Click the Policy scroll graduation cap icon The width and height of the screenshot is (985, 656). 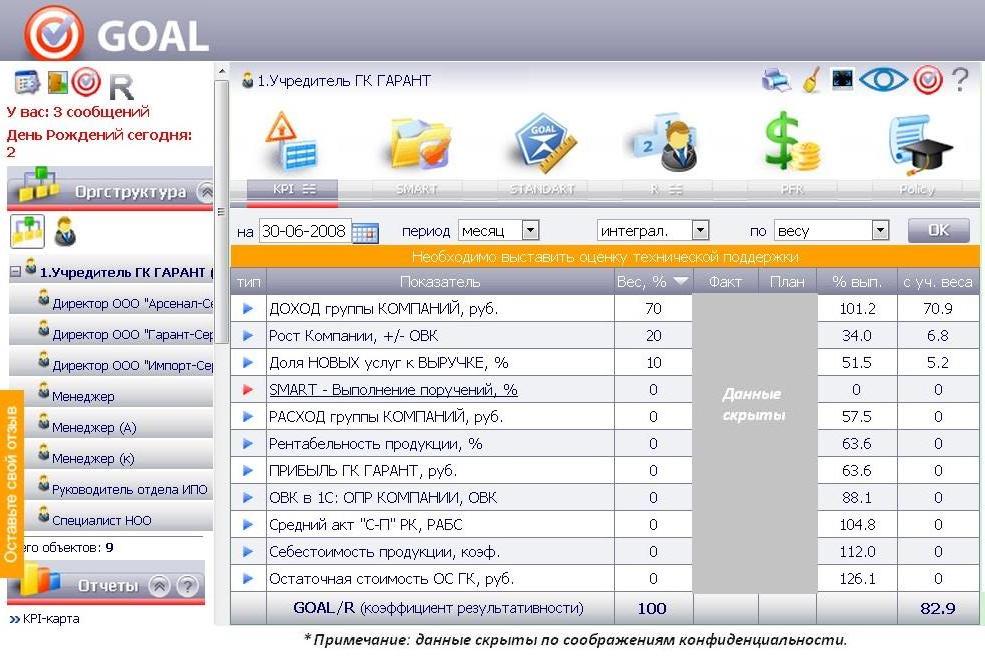[919, 144]
